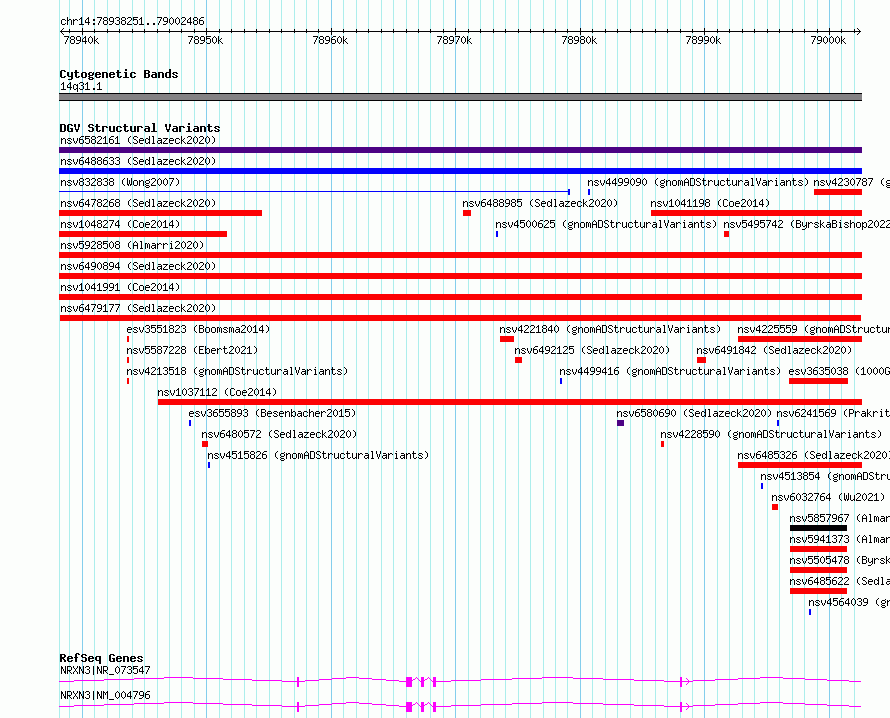Select the blue nsv6488633 variant bar
890x718 pixels.
coord(460,171)
